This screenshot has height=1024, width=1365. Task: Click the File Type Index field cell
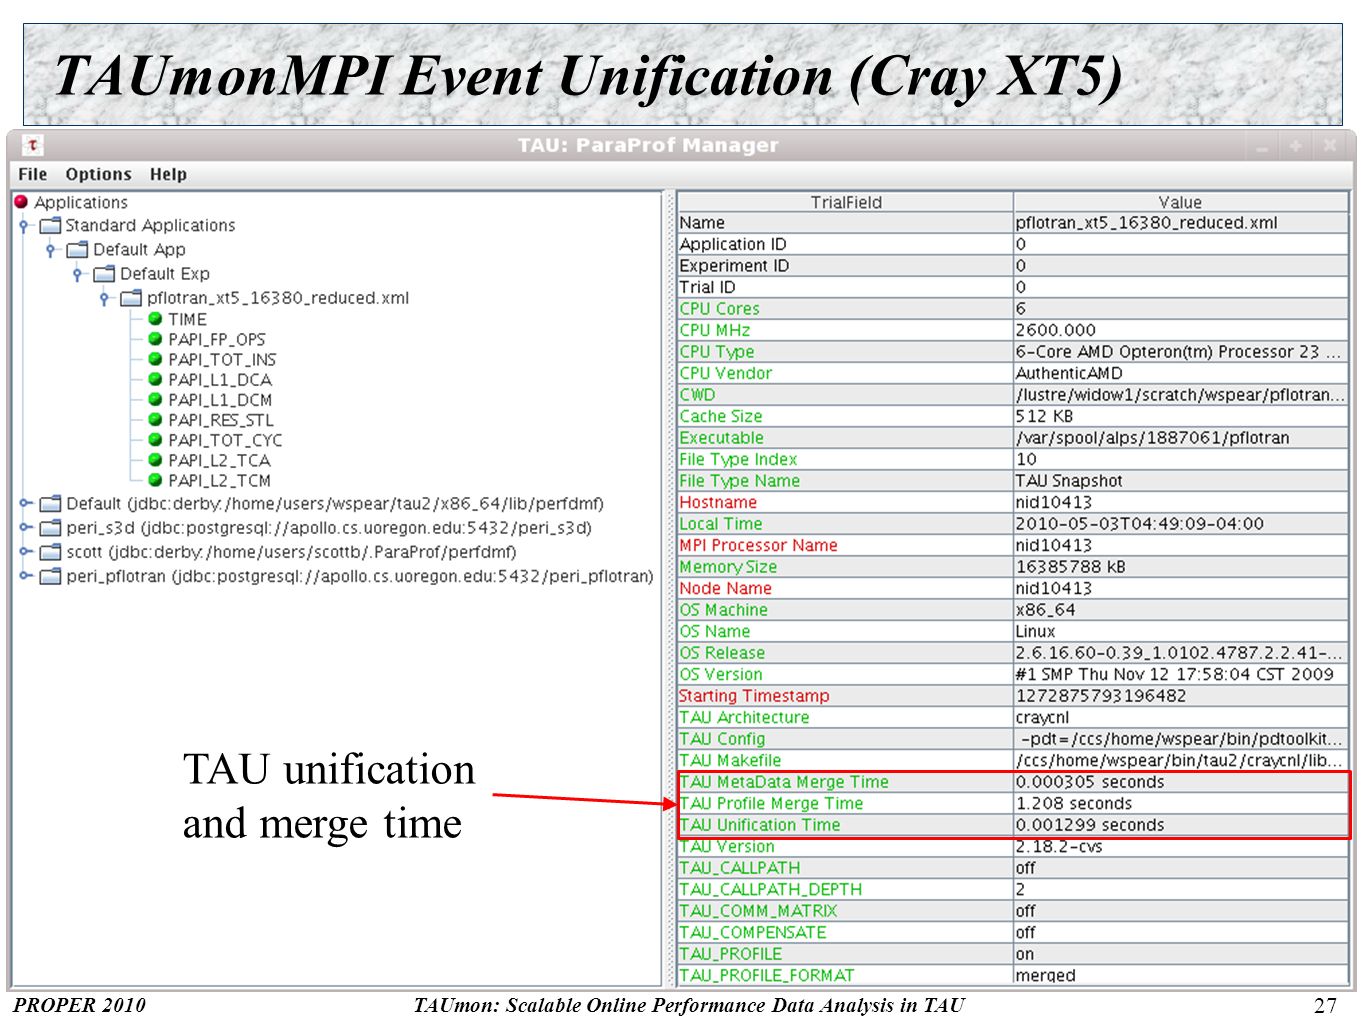coord(846,459)
